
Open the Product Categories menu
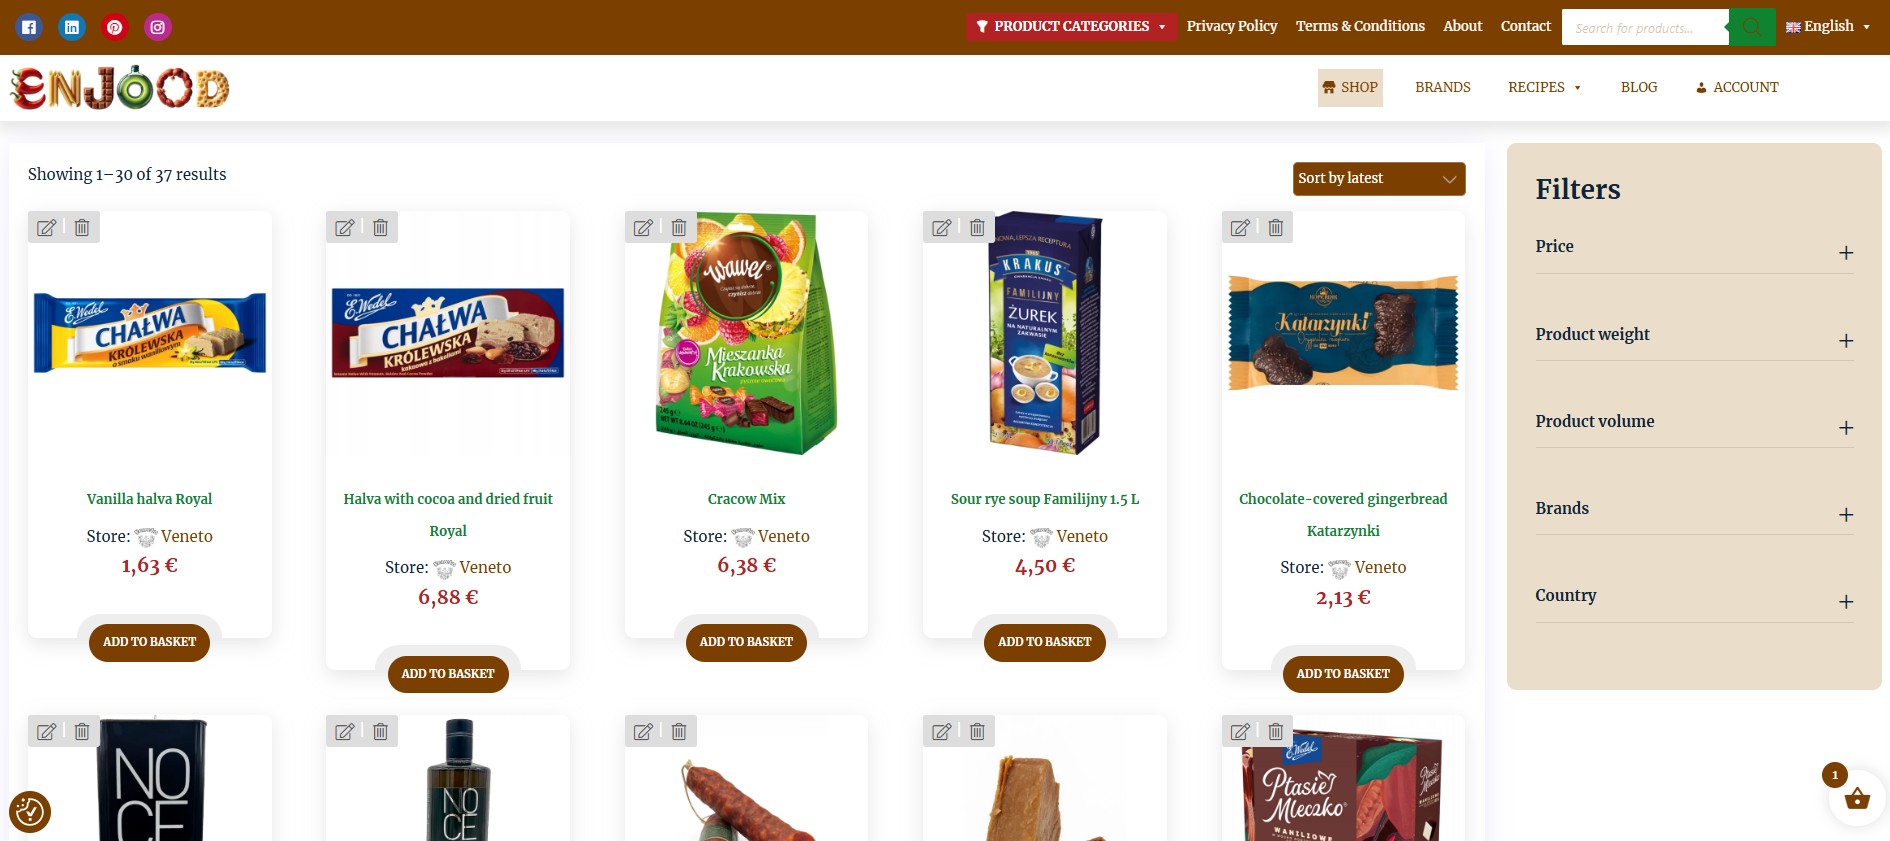1071,27
